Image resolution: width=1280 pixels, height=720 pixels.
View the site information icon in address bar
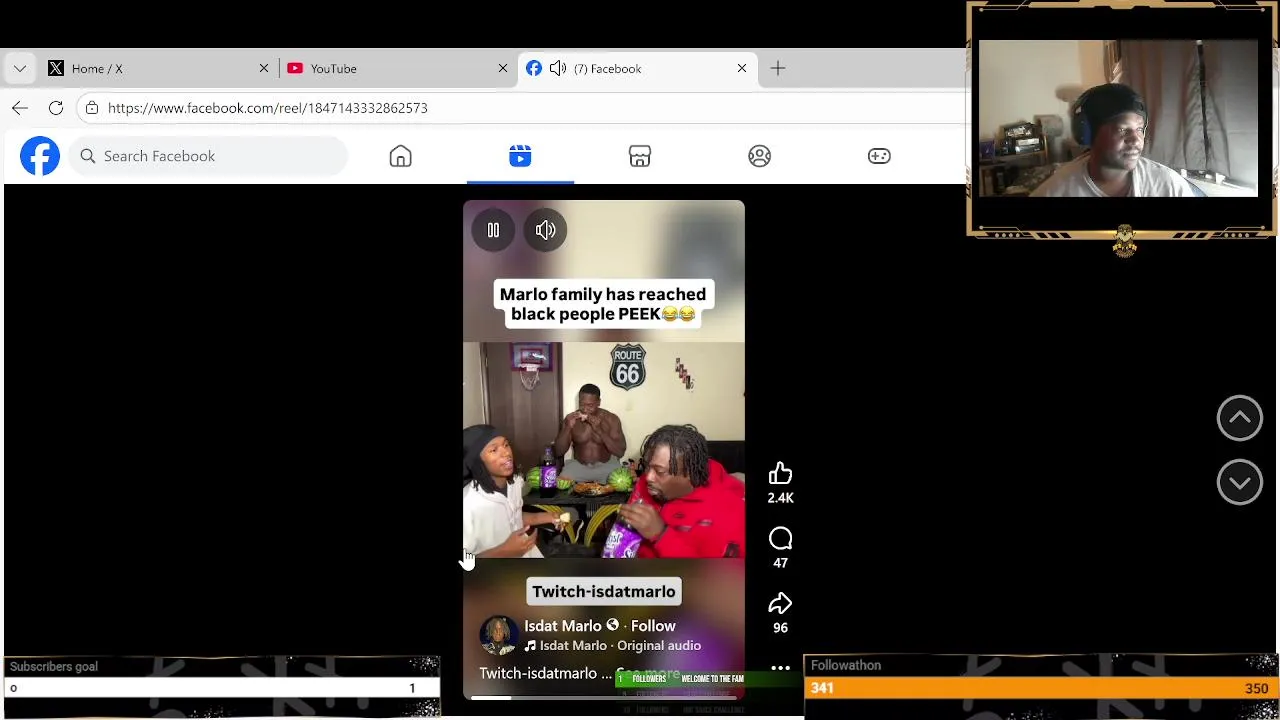(92, 108)
